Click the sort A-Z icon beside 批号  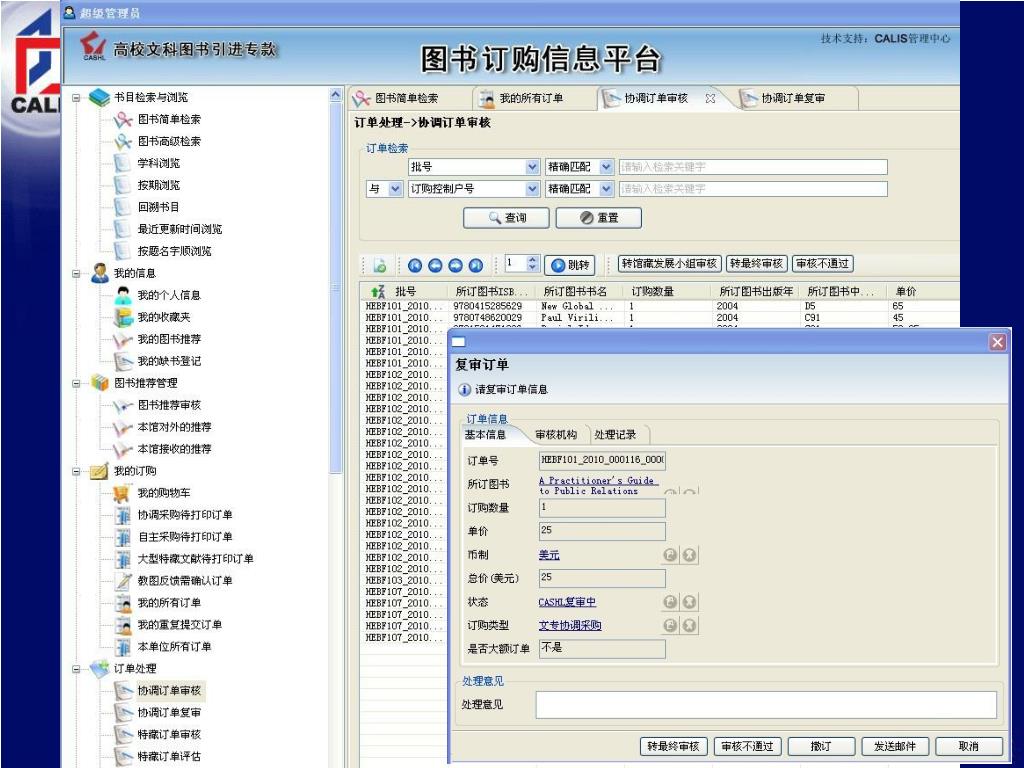[x=378, y=291]
